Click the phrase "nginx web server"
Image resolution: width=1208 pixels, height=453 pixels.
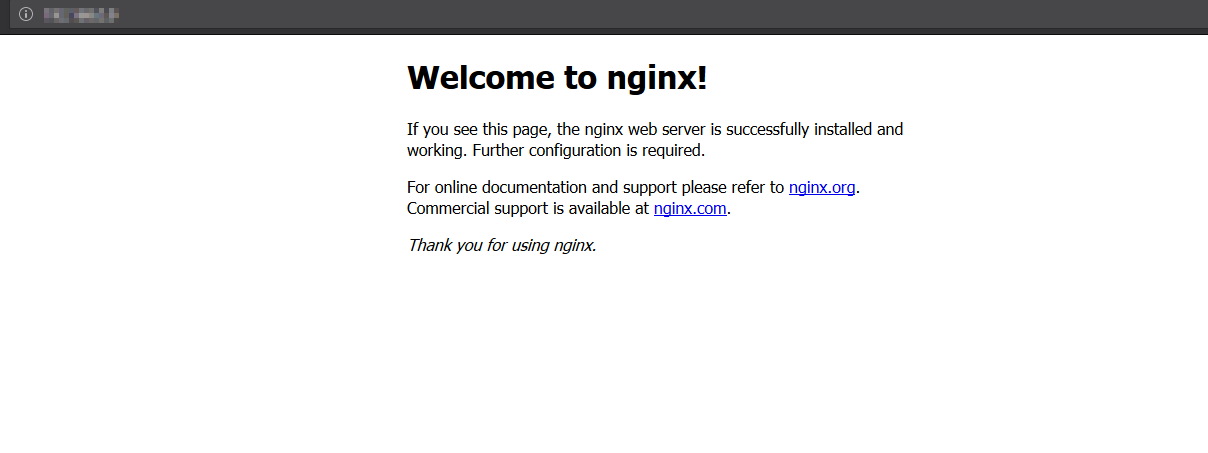coord(646,129)
